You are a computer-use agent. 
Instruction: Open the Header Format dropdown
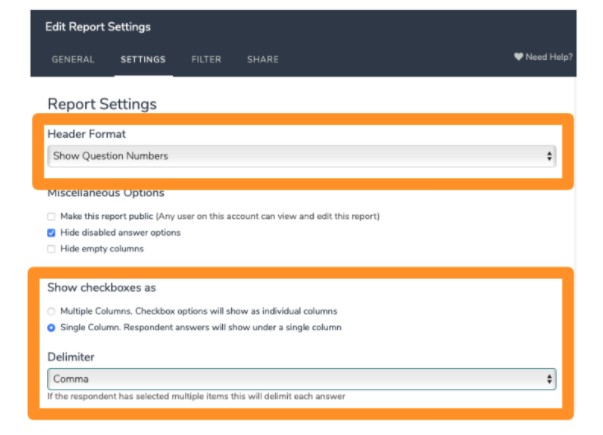pos(300,156)
